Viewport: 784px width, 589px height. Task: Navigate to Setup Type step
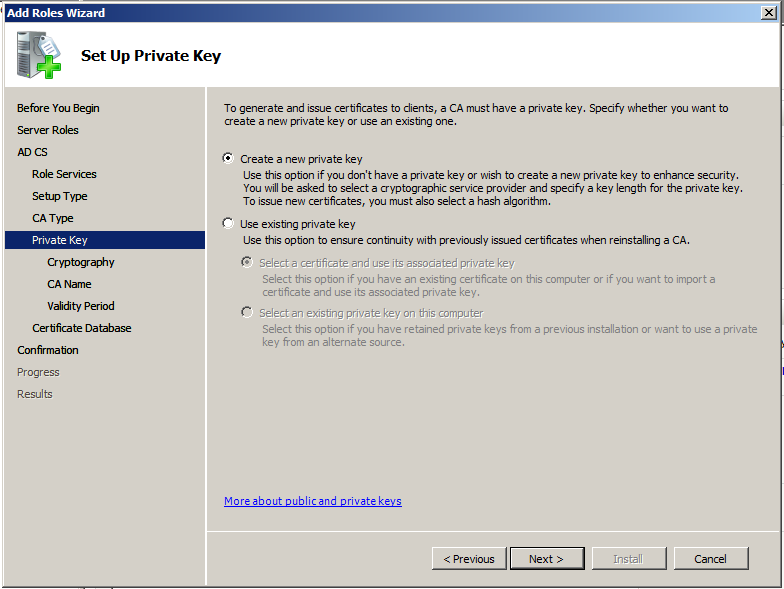coord(60,196)
